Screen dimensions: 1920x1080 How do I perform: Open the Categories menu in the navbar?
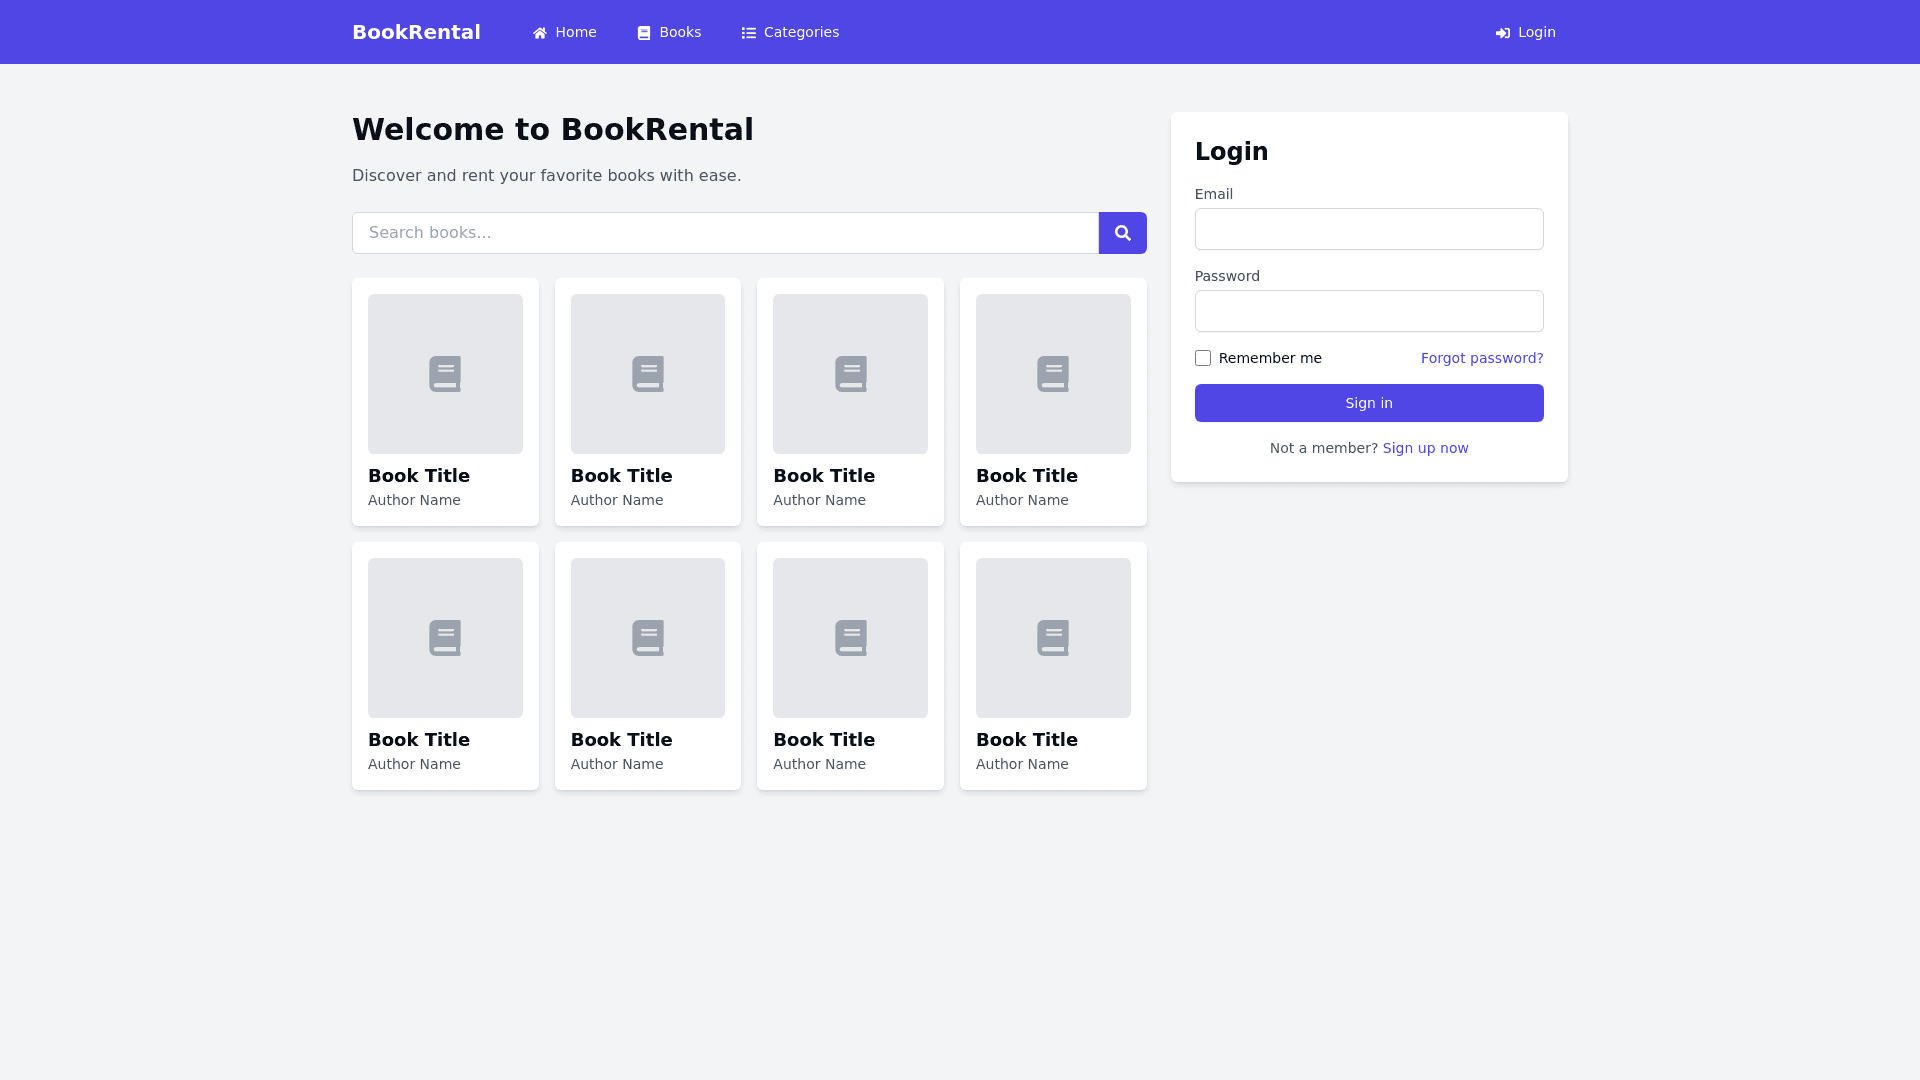[x=801, y=32]
